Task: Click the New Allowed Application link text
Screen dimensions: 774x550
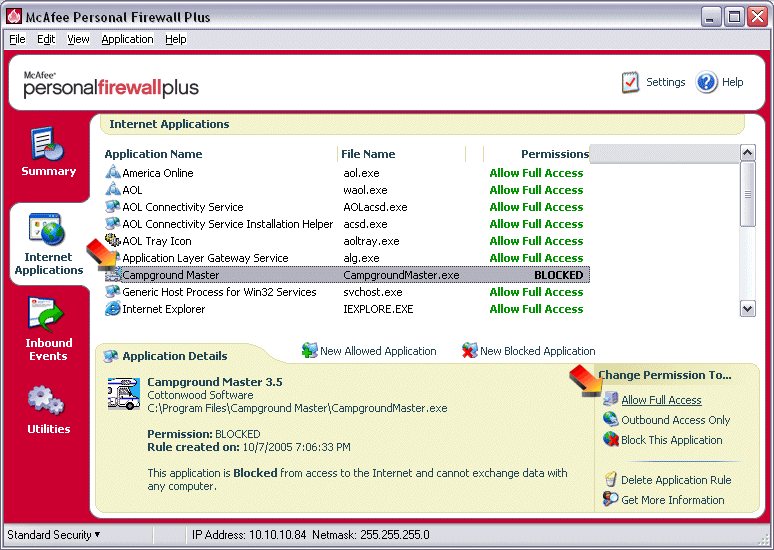Action: (x=378, y=351)
